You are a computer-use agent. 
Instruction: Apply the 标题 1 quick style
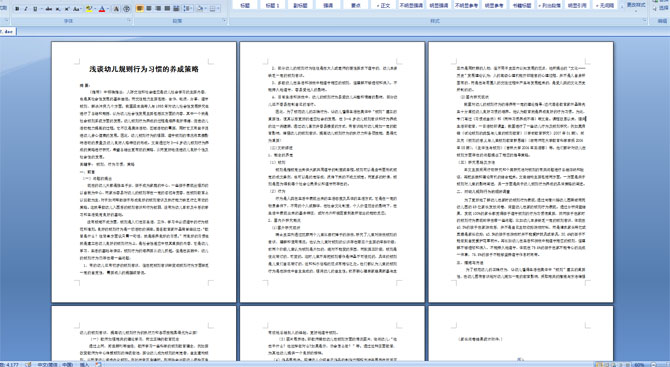(x=272, y=5)
